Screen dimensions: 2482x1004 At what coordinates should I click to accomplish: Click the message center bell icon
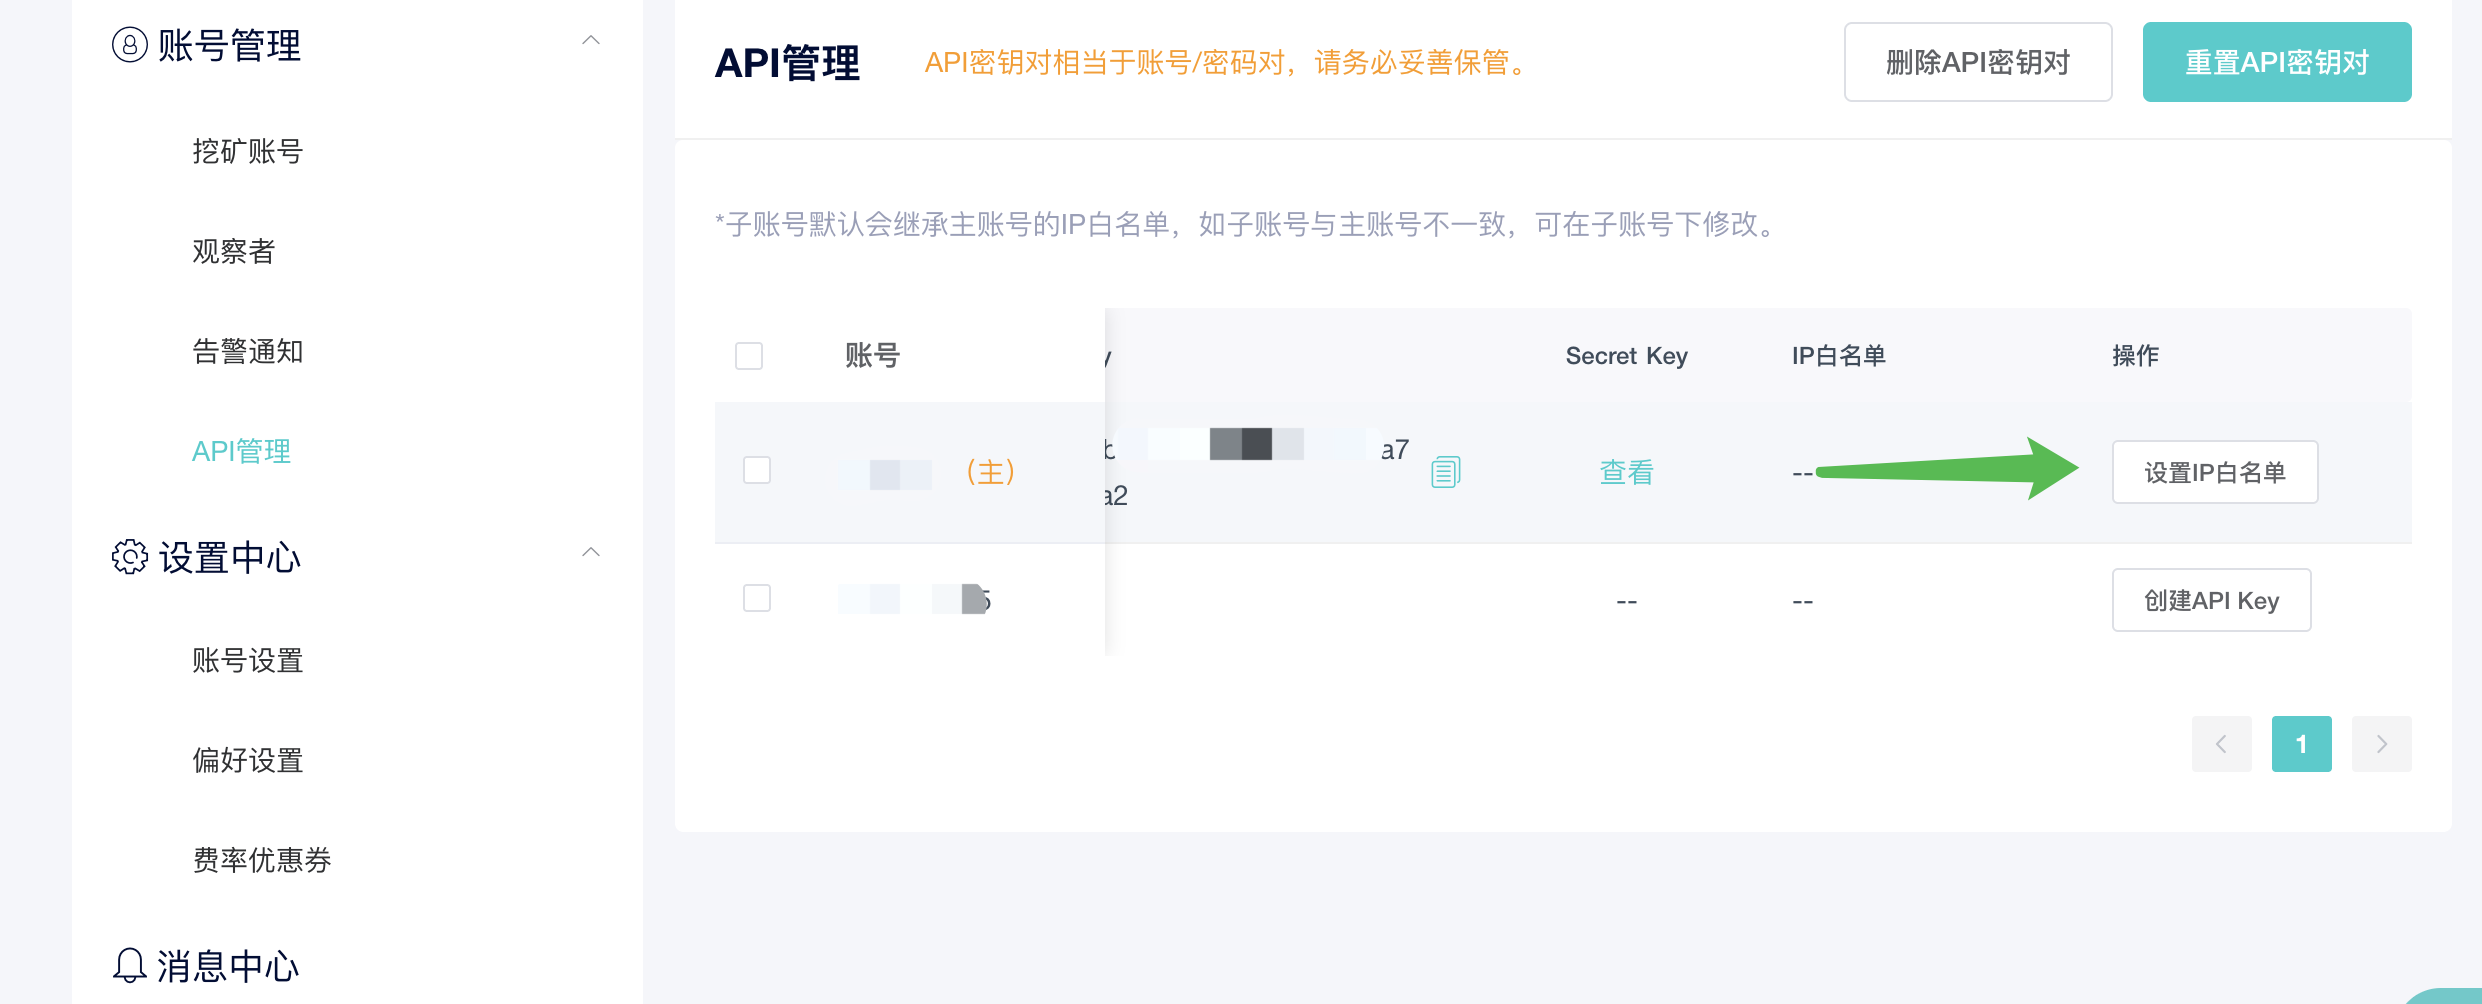(130, 965)
